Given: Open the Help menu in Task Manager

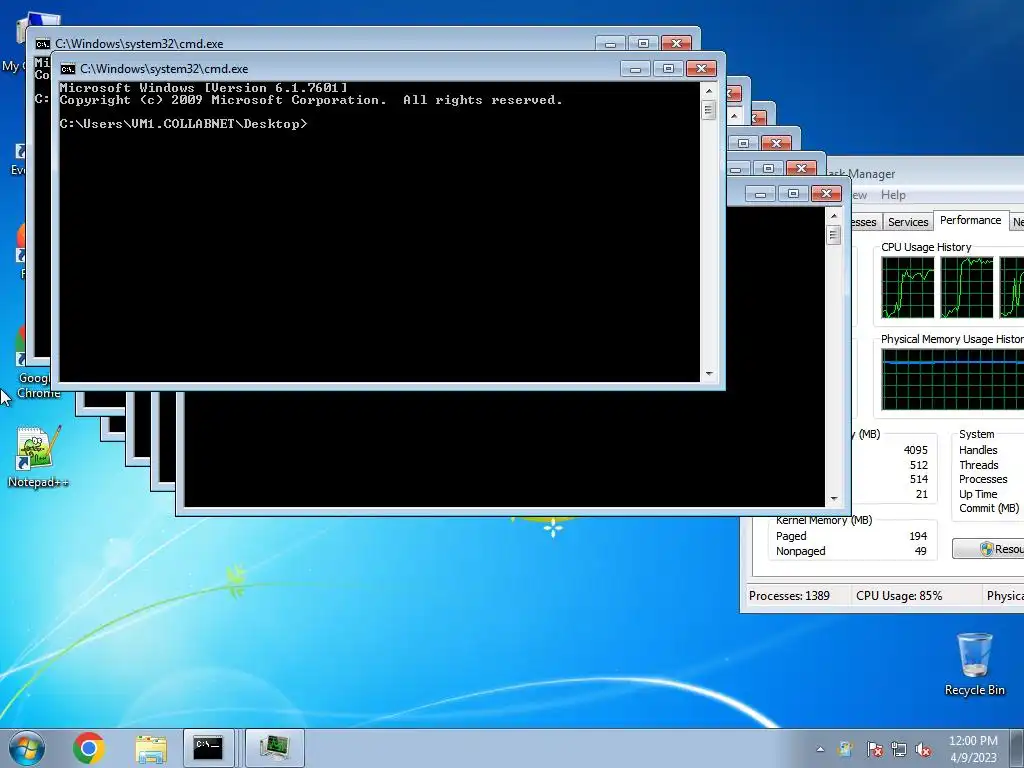Looking at the screenshot, I should (893, 195).
